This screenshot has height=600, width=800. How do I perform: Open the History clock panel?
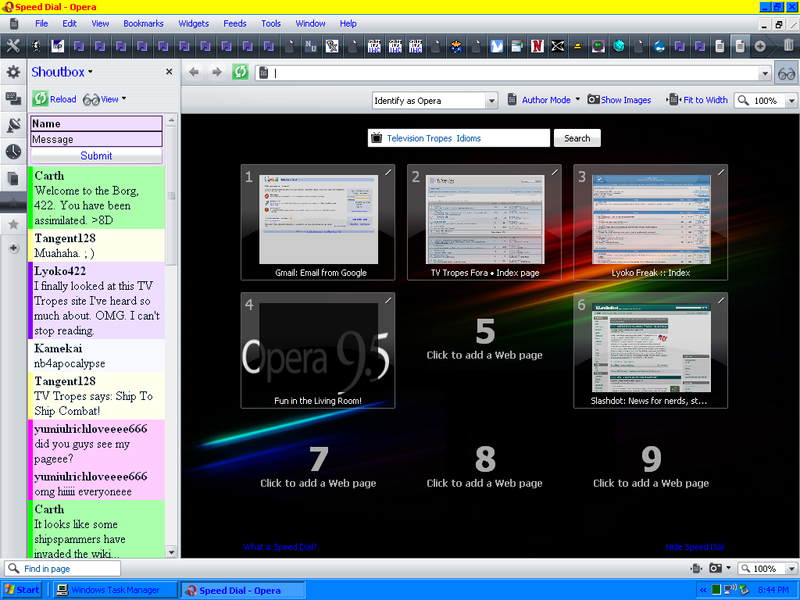13,152
